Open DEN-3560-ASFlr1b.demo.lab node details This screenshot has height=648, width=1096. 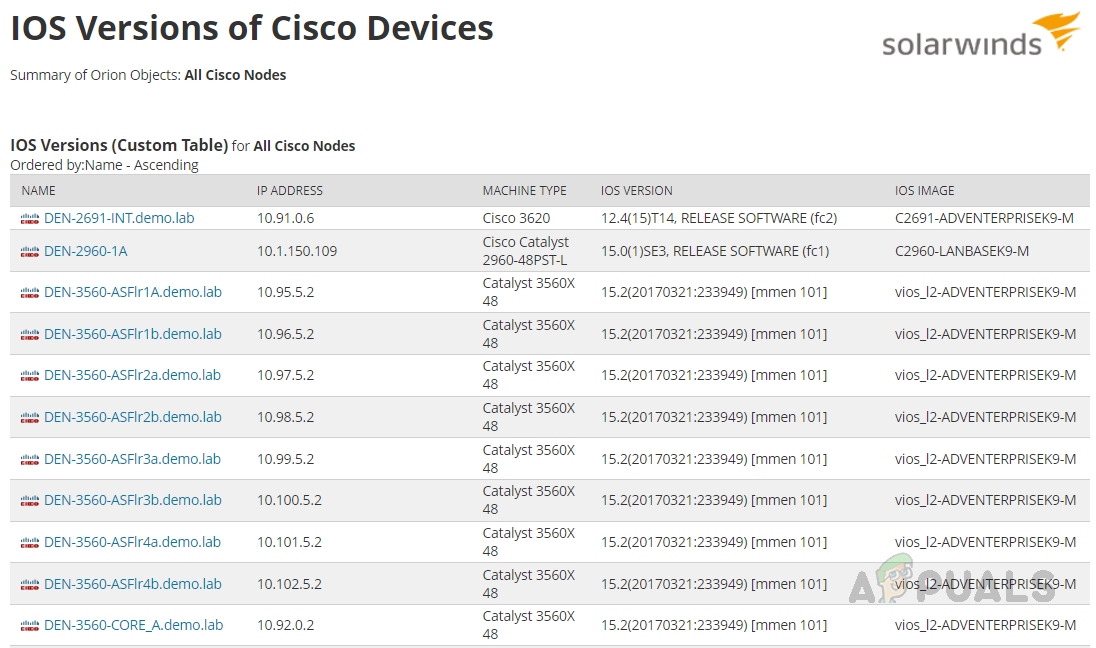pos(132,334)
